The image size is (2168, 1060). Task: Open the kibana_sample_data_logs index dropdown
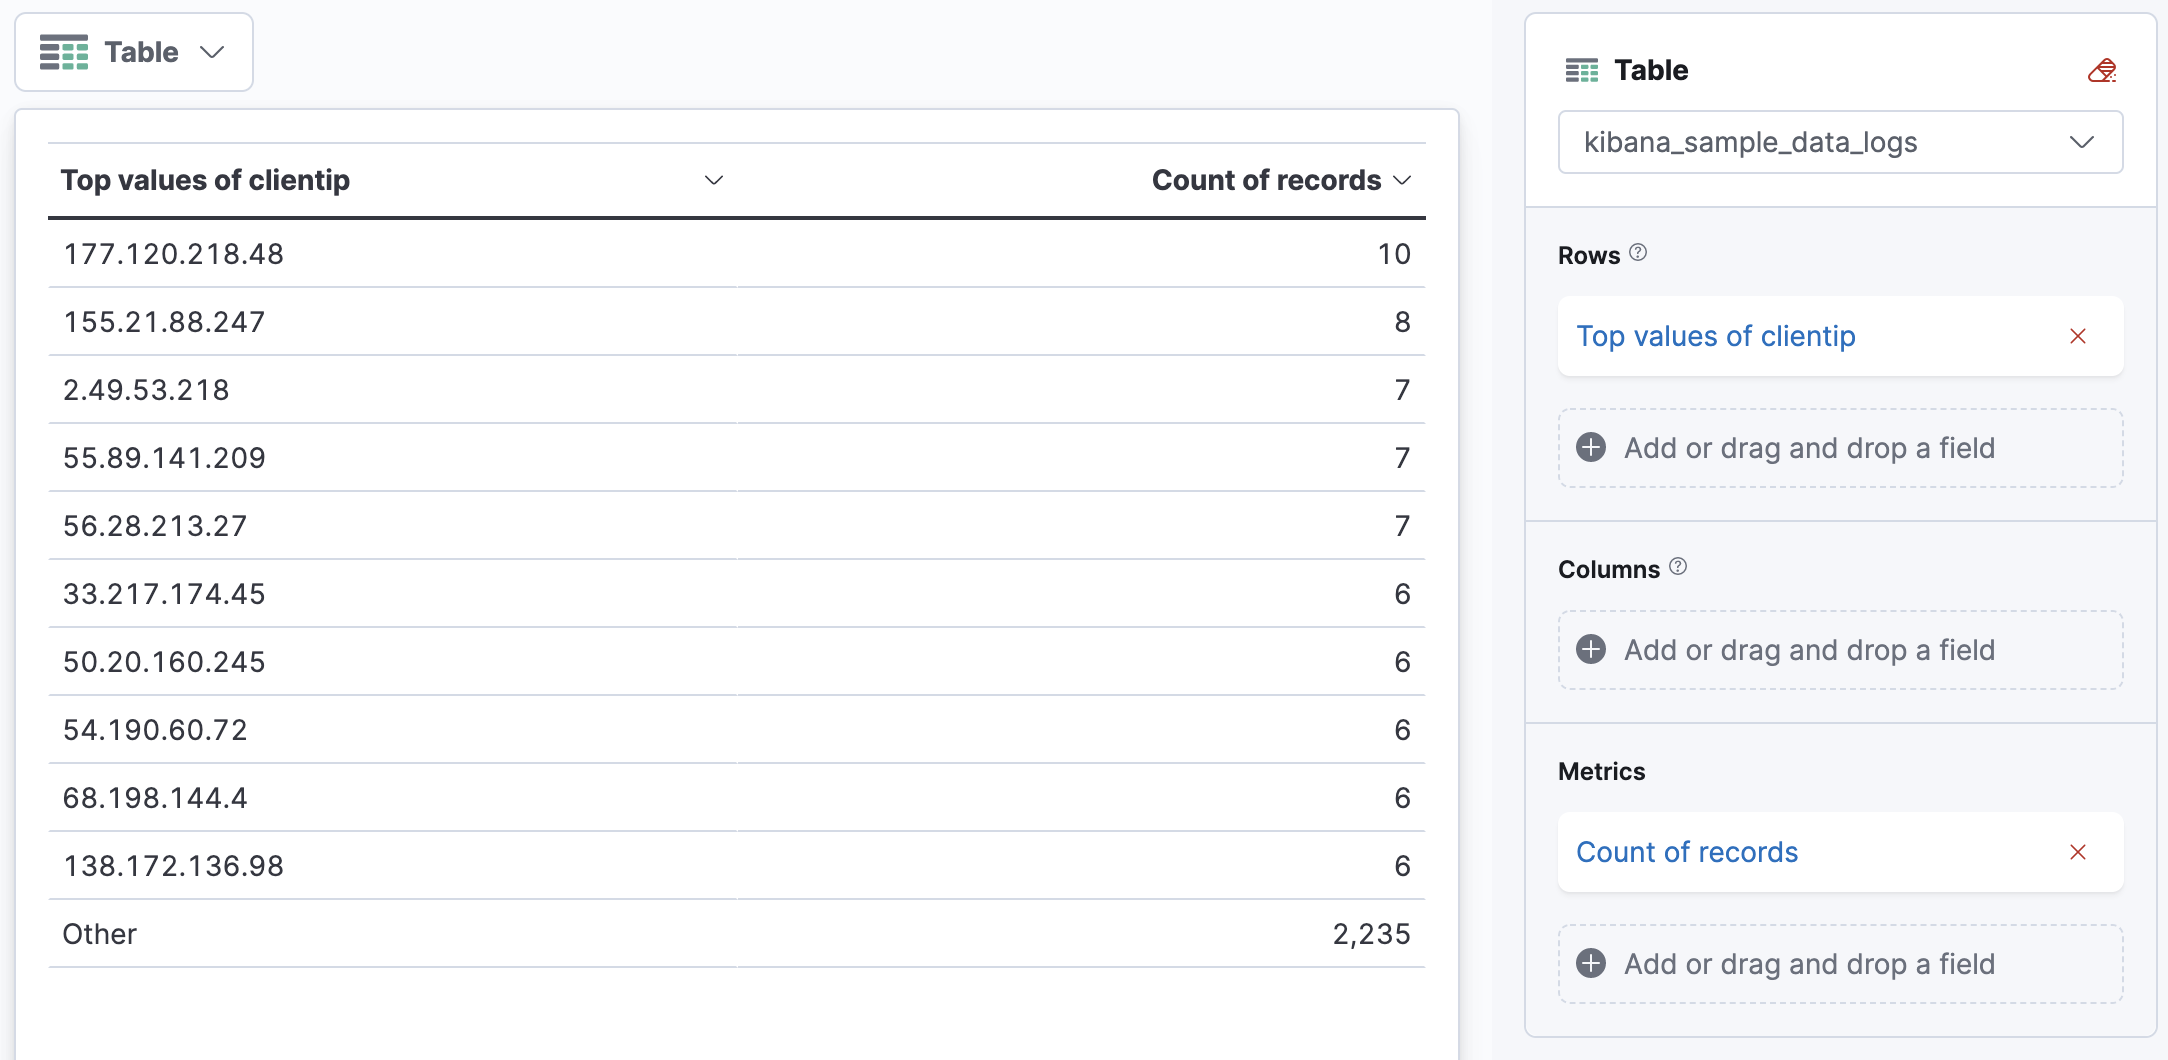(1840, 143)
